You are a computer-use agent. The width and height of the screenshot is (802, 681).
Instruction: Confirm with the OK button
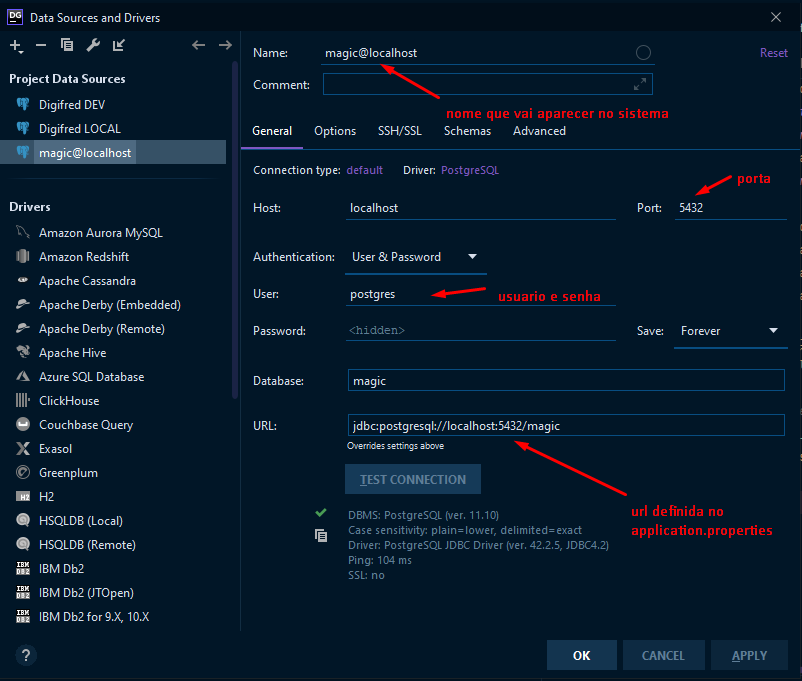coord(582,655)
